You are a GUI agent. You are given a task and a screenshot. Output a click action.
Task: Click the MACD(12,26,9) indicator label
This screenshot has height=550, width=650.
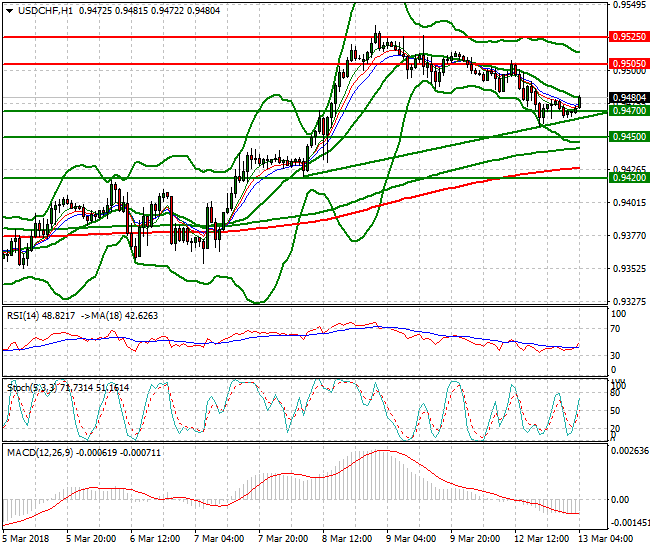(x=84, y=453)
